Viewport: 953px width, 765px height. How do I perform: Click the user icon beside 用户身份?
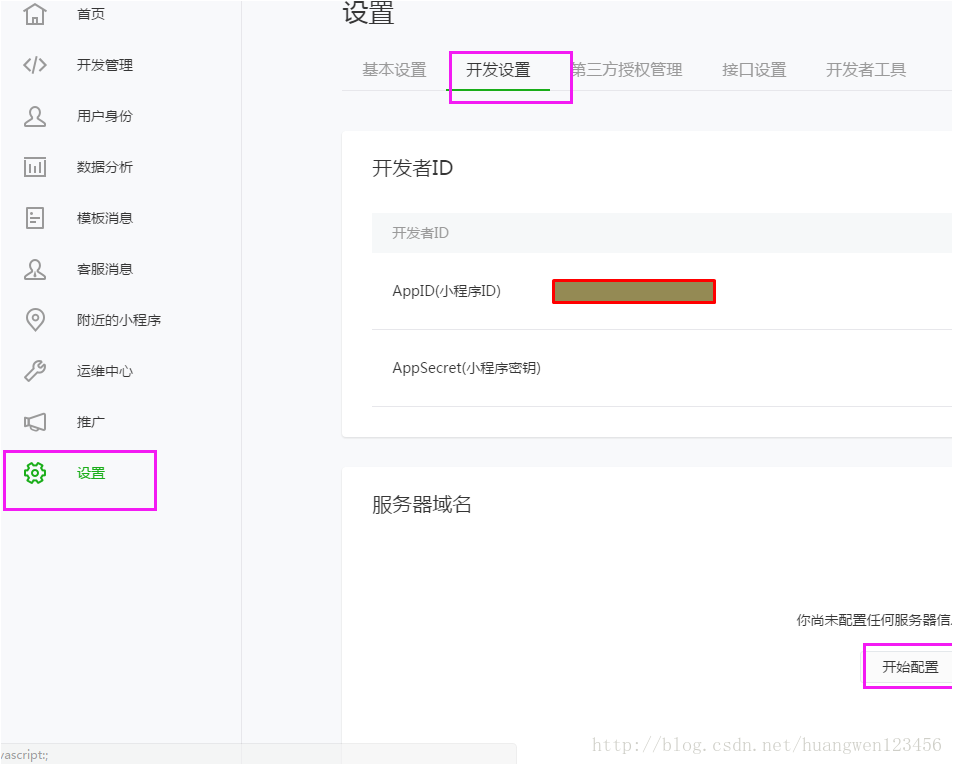(35, 116)
